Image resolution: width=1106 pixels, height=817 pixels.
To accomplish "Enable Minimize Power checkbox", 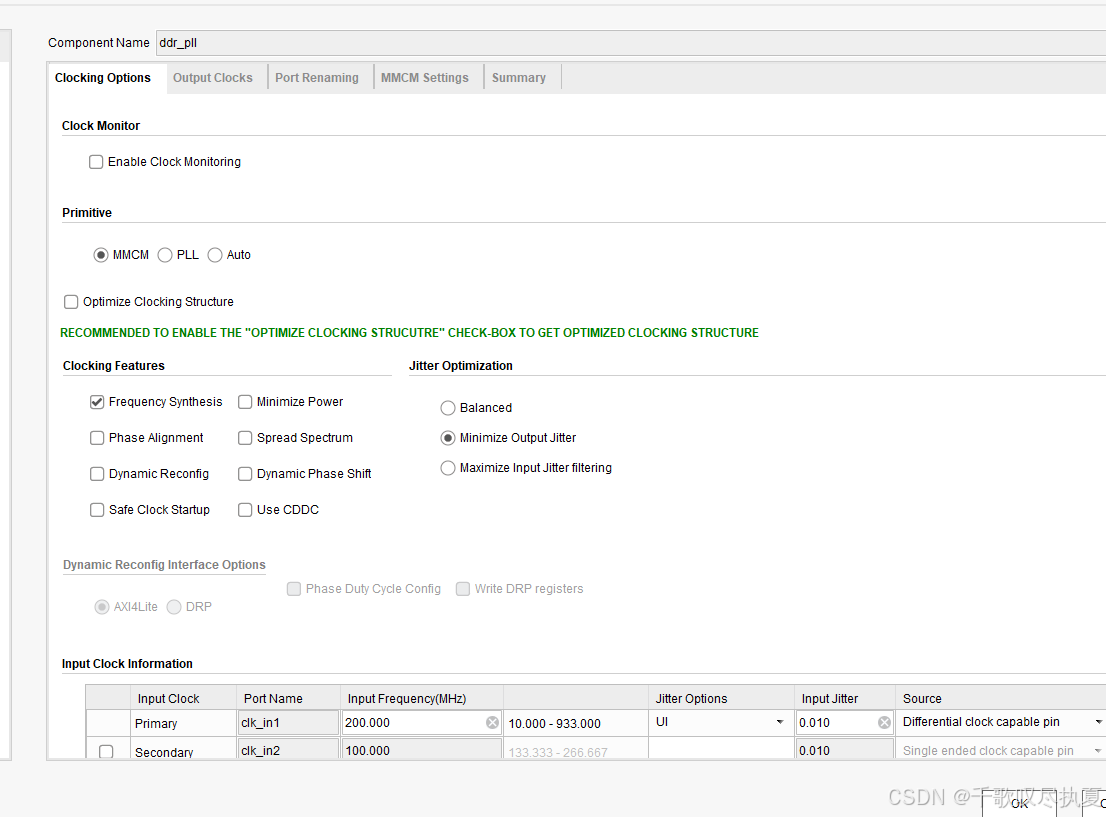I will [245, 402].
